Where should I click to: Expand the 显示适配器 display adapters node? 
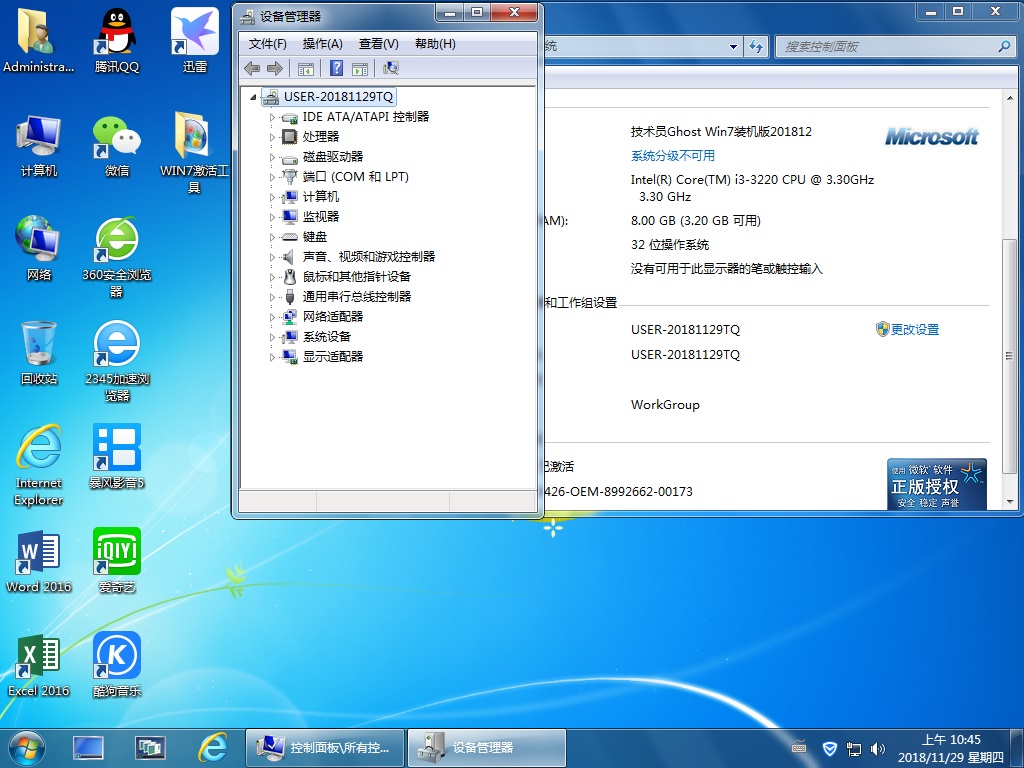pos(271,357)
